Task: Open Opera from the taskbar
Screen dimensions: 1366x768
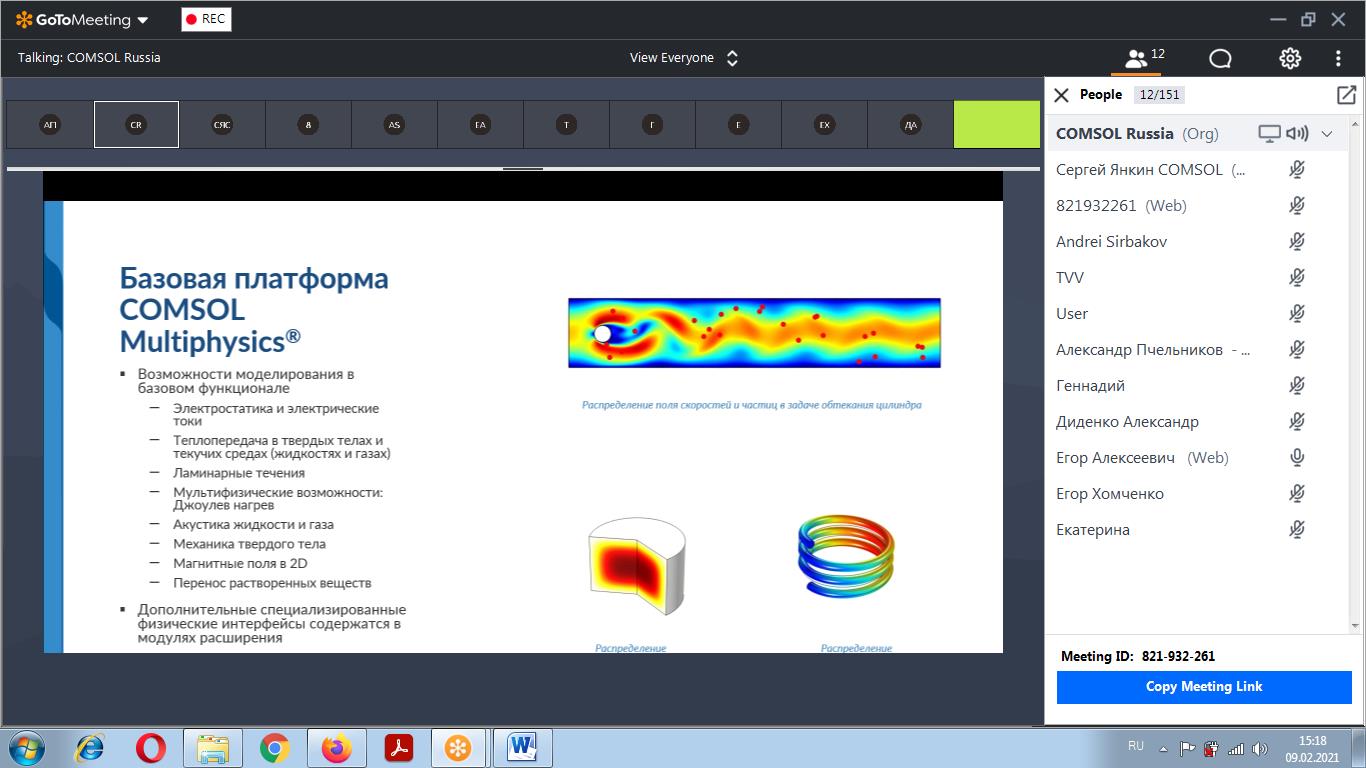Action: click(x=151, y=748)
